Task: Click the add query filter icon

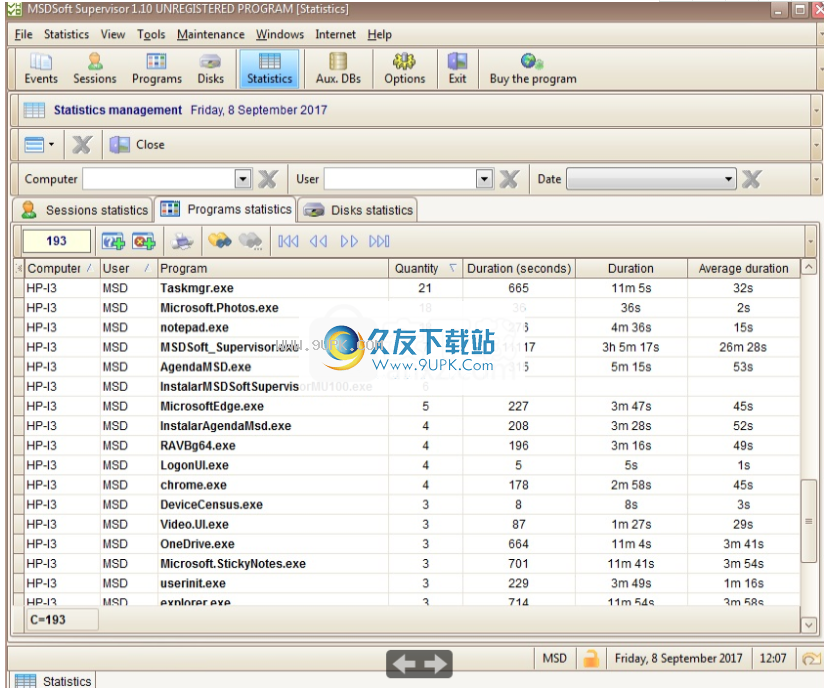Action: [x=113, y=241]
